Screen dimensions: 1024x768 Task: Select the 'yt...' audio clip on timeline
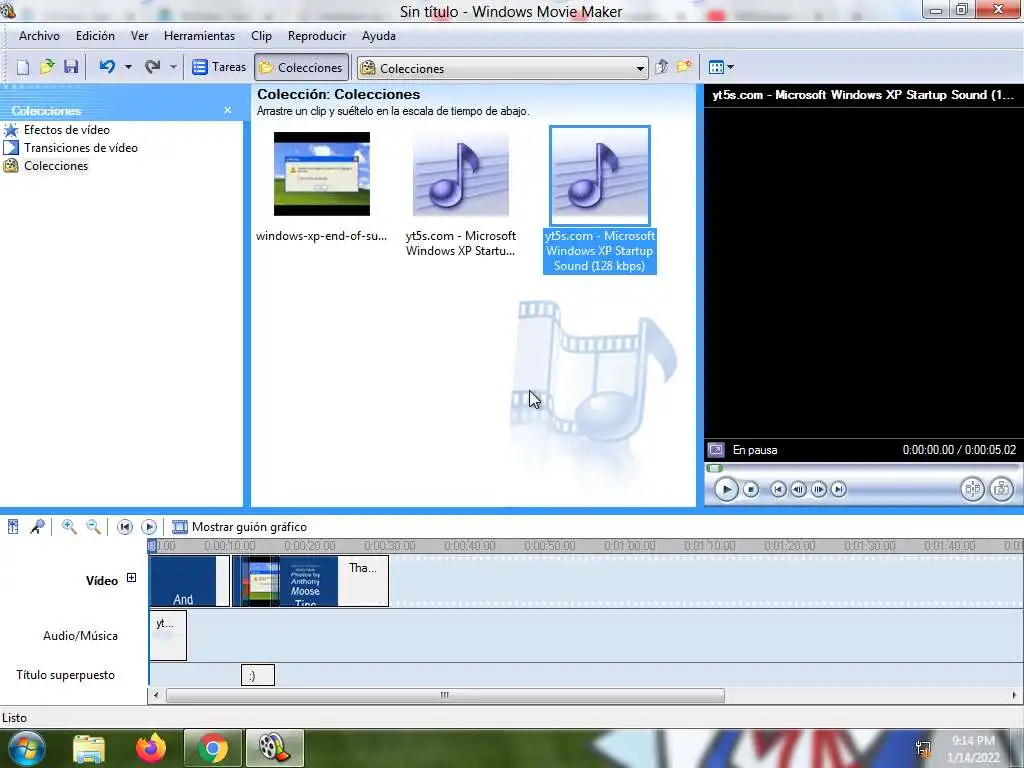tap(168, 635)
